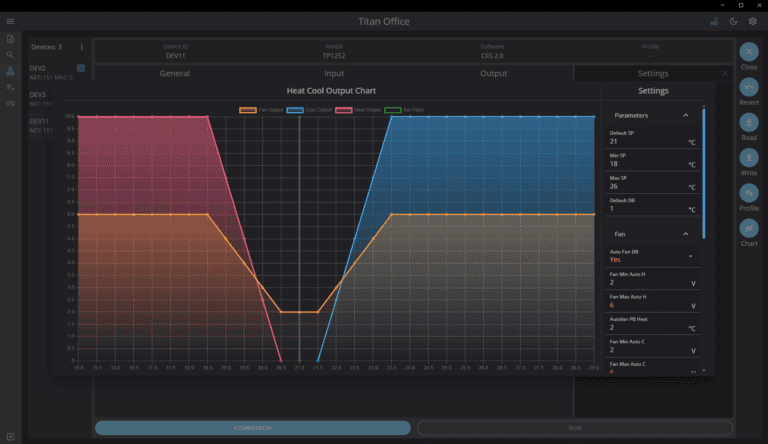Toggle Set Point series in chart legend
Screen dimensions: 768x444
coord(404,110)
